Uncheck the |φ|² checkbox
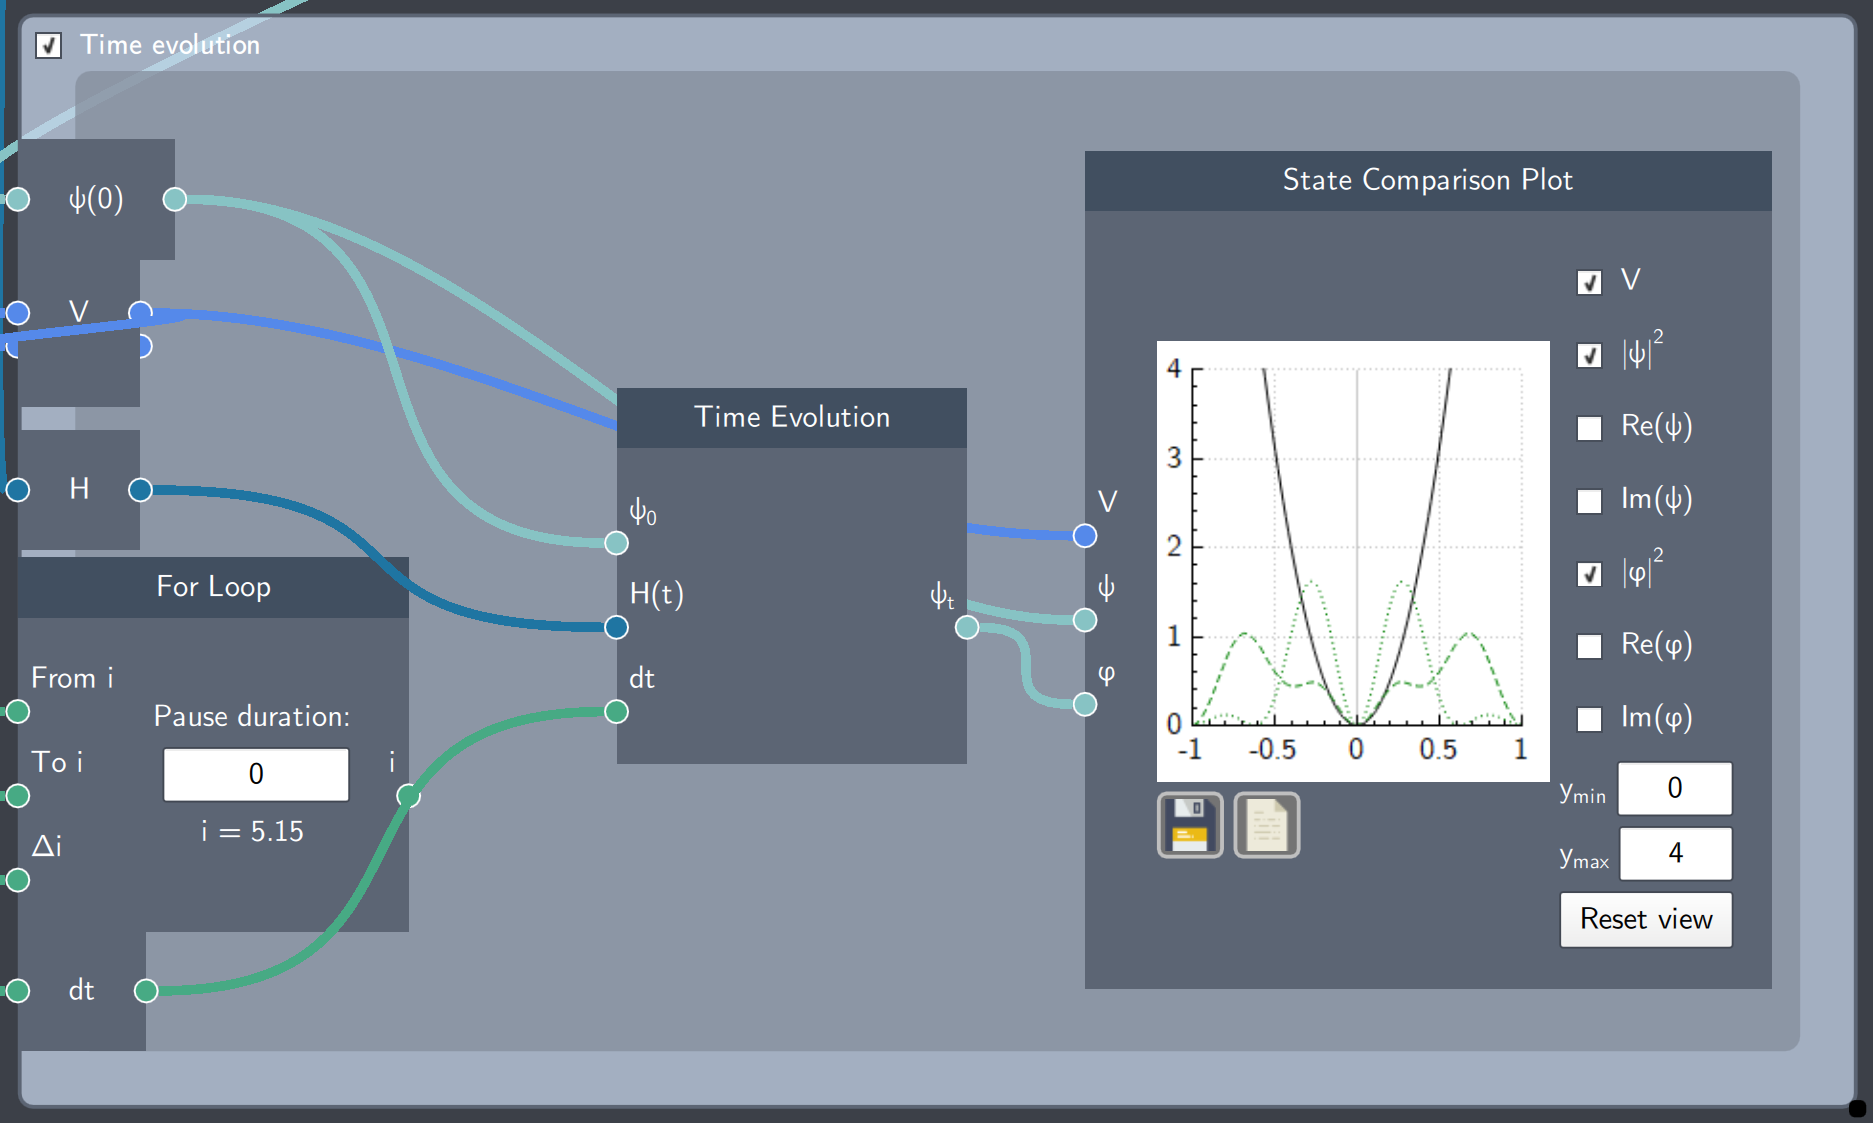 pyautogui.click(x=1589, y=573)
